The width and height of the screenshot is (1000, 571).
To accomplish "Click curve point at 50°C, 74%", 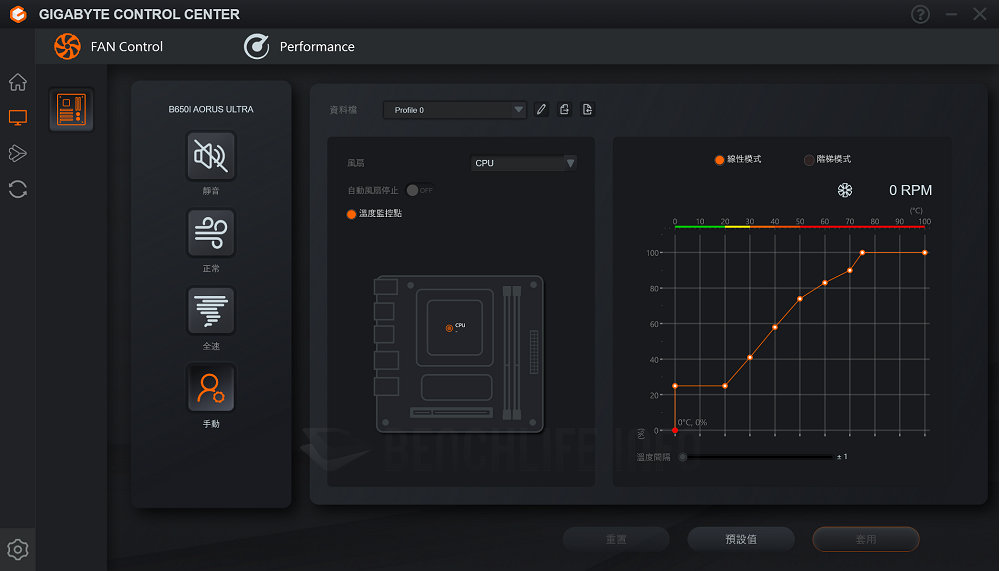I will (800, 299).
